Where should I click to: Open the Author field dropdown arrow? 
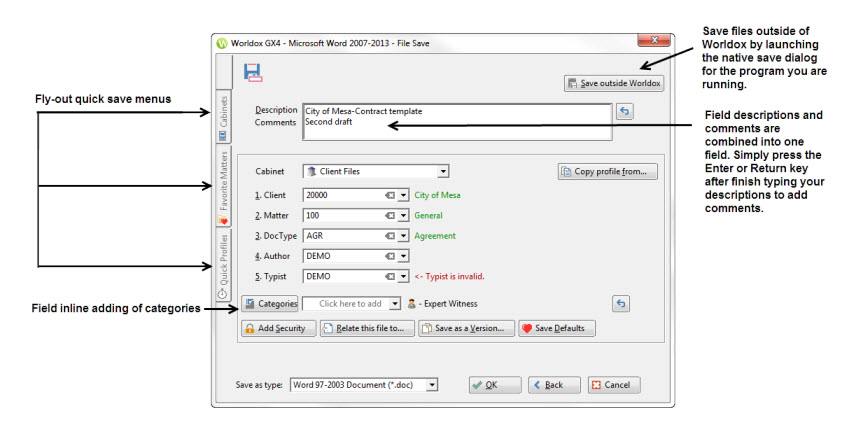coord(403,256)
